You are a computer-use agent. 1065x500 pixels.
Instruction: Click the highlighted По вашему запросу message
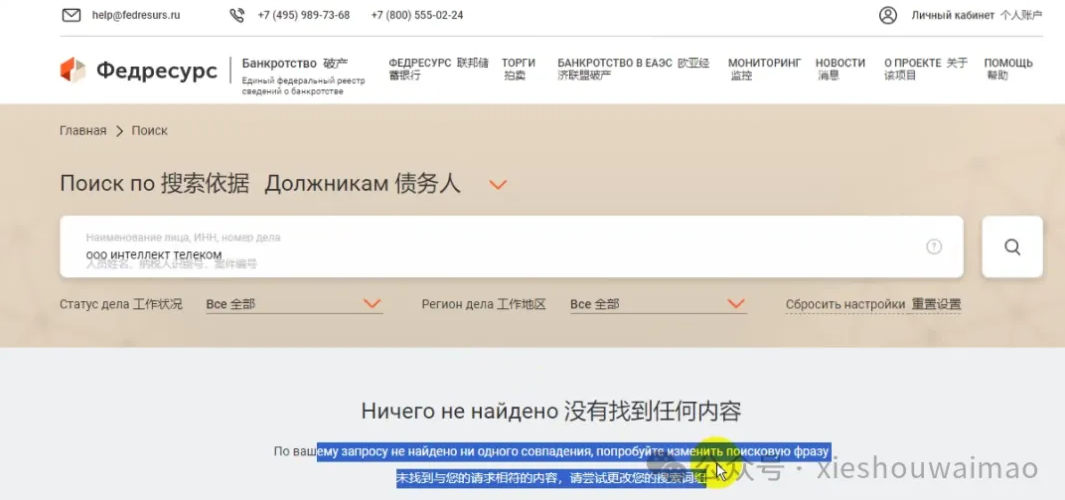point(552,451)
